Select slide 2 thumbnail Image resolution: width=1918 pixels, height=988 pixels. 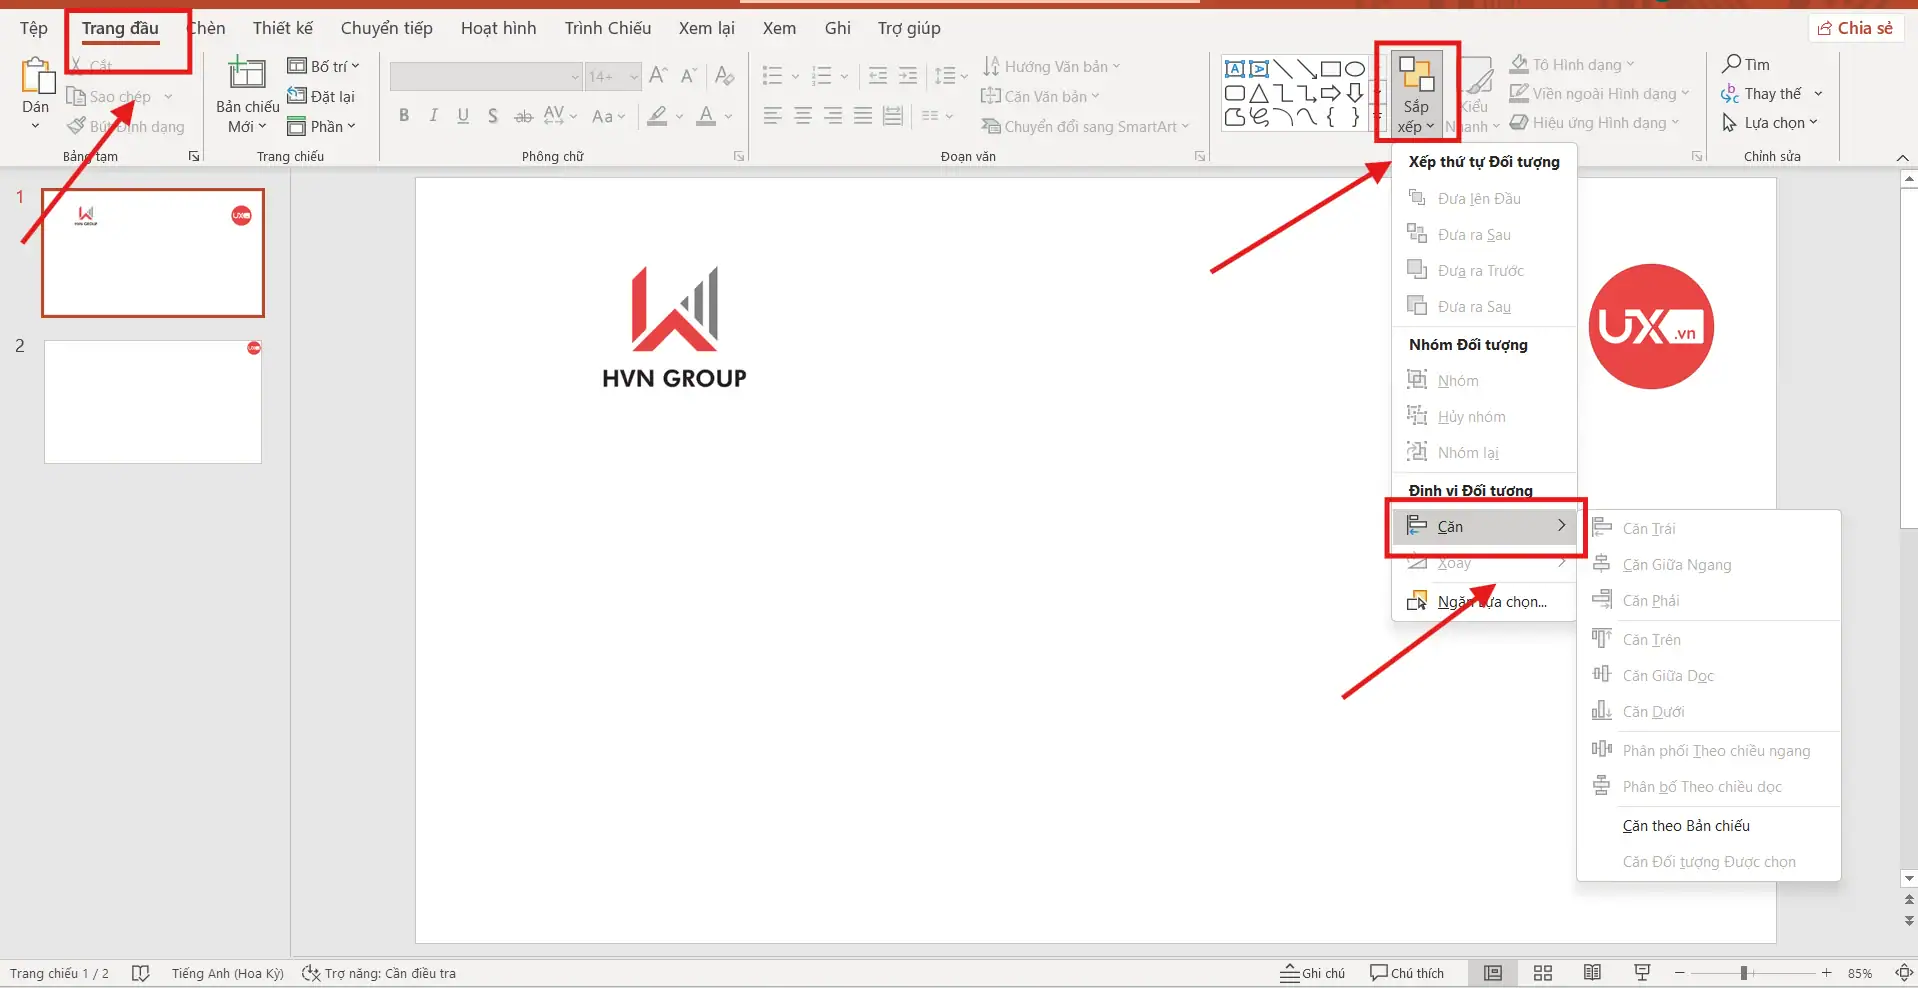[x=153, y=402]
